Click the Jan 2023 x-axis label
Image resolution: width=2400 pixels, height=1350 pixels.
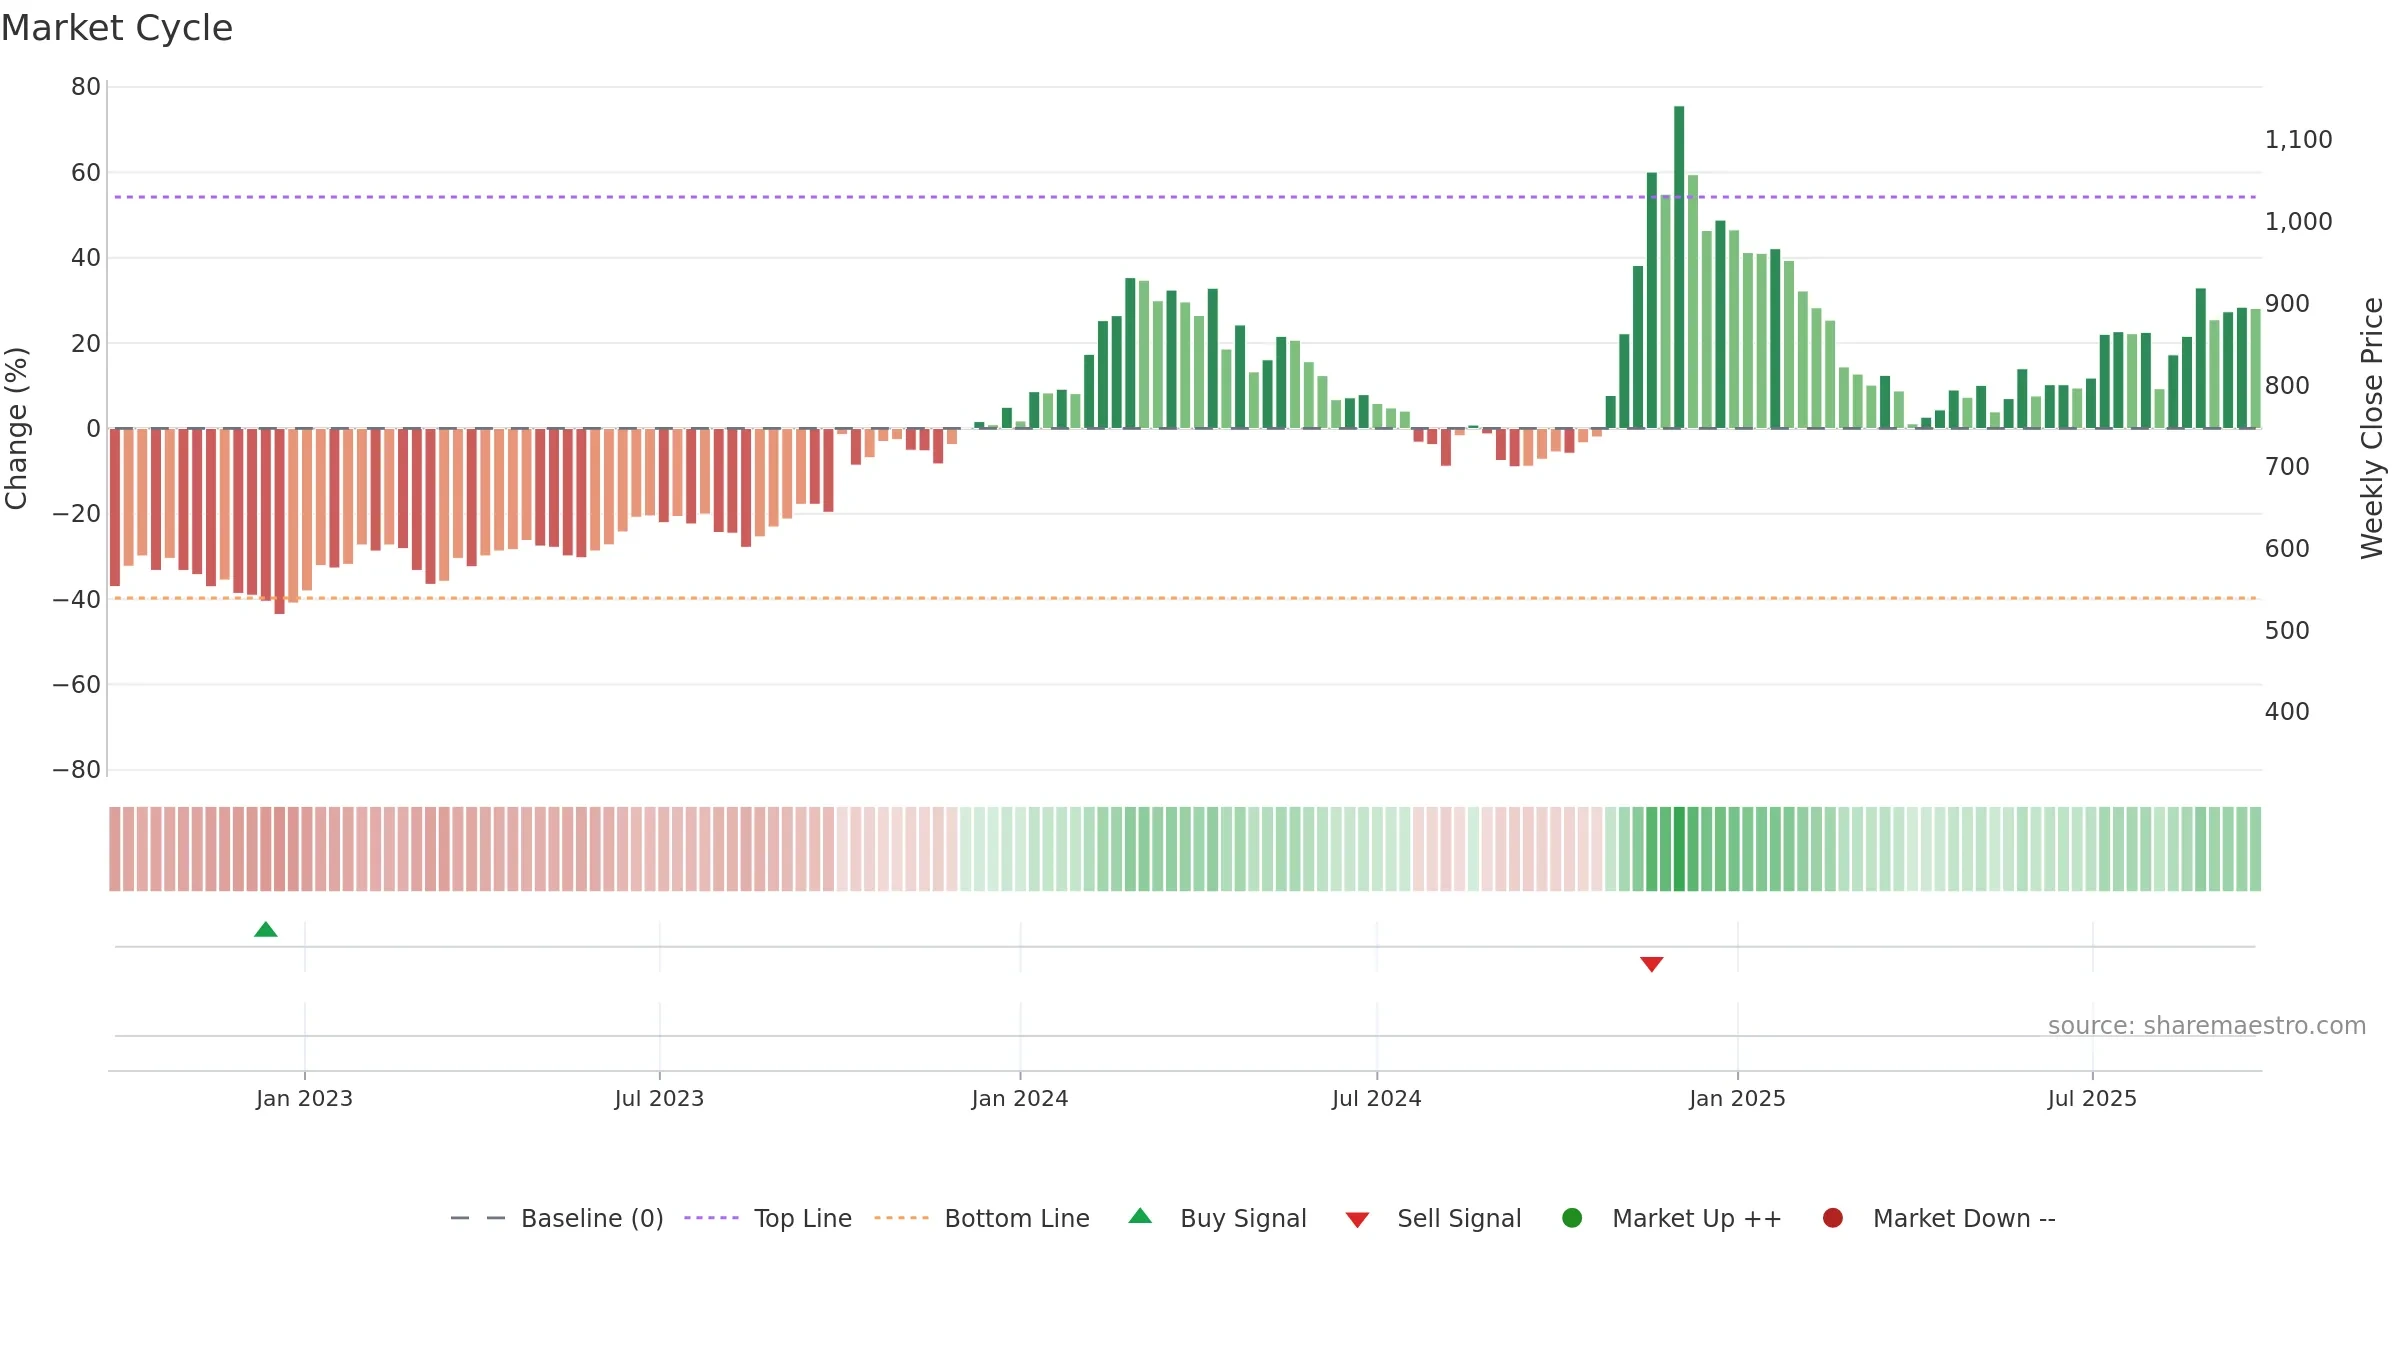tap(304, 1099)
